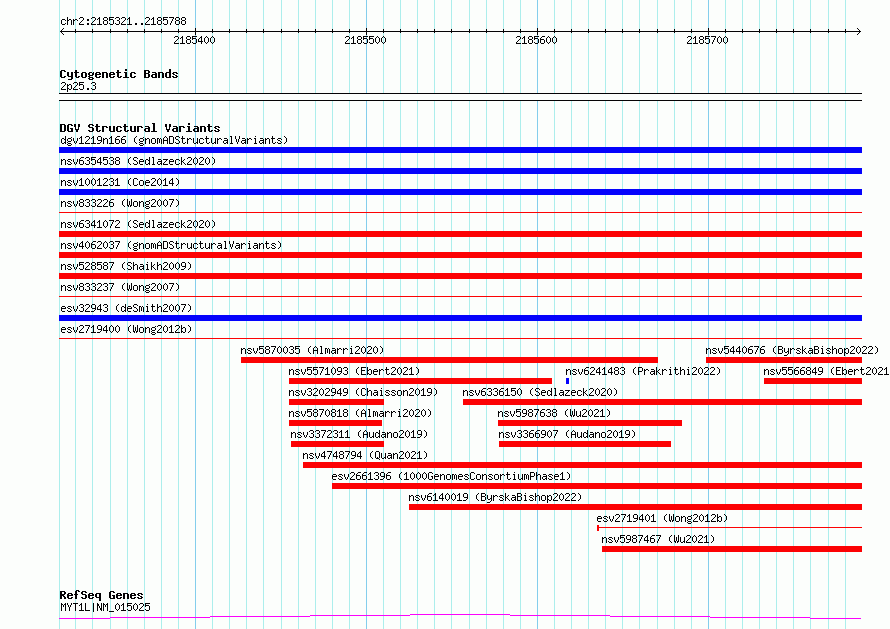
Task: Select variant nsv5870818 (Almarri2020) label
Action: (x=360, y=413)
